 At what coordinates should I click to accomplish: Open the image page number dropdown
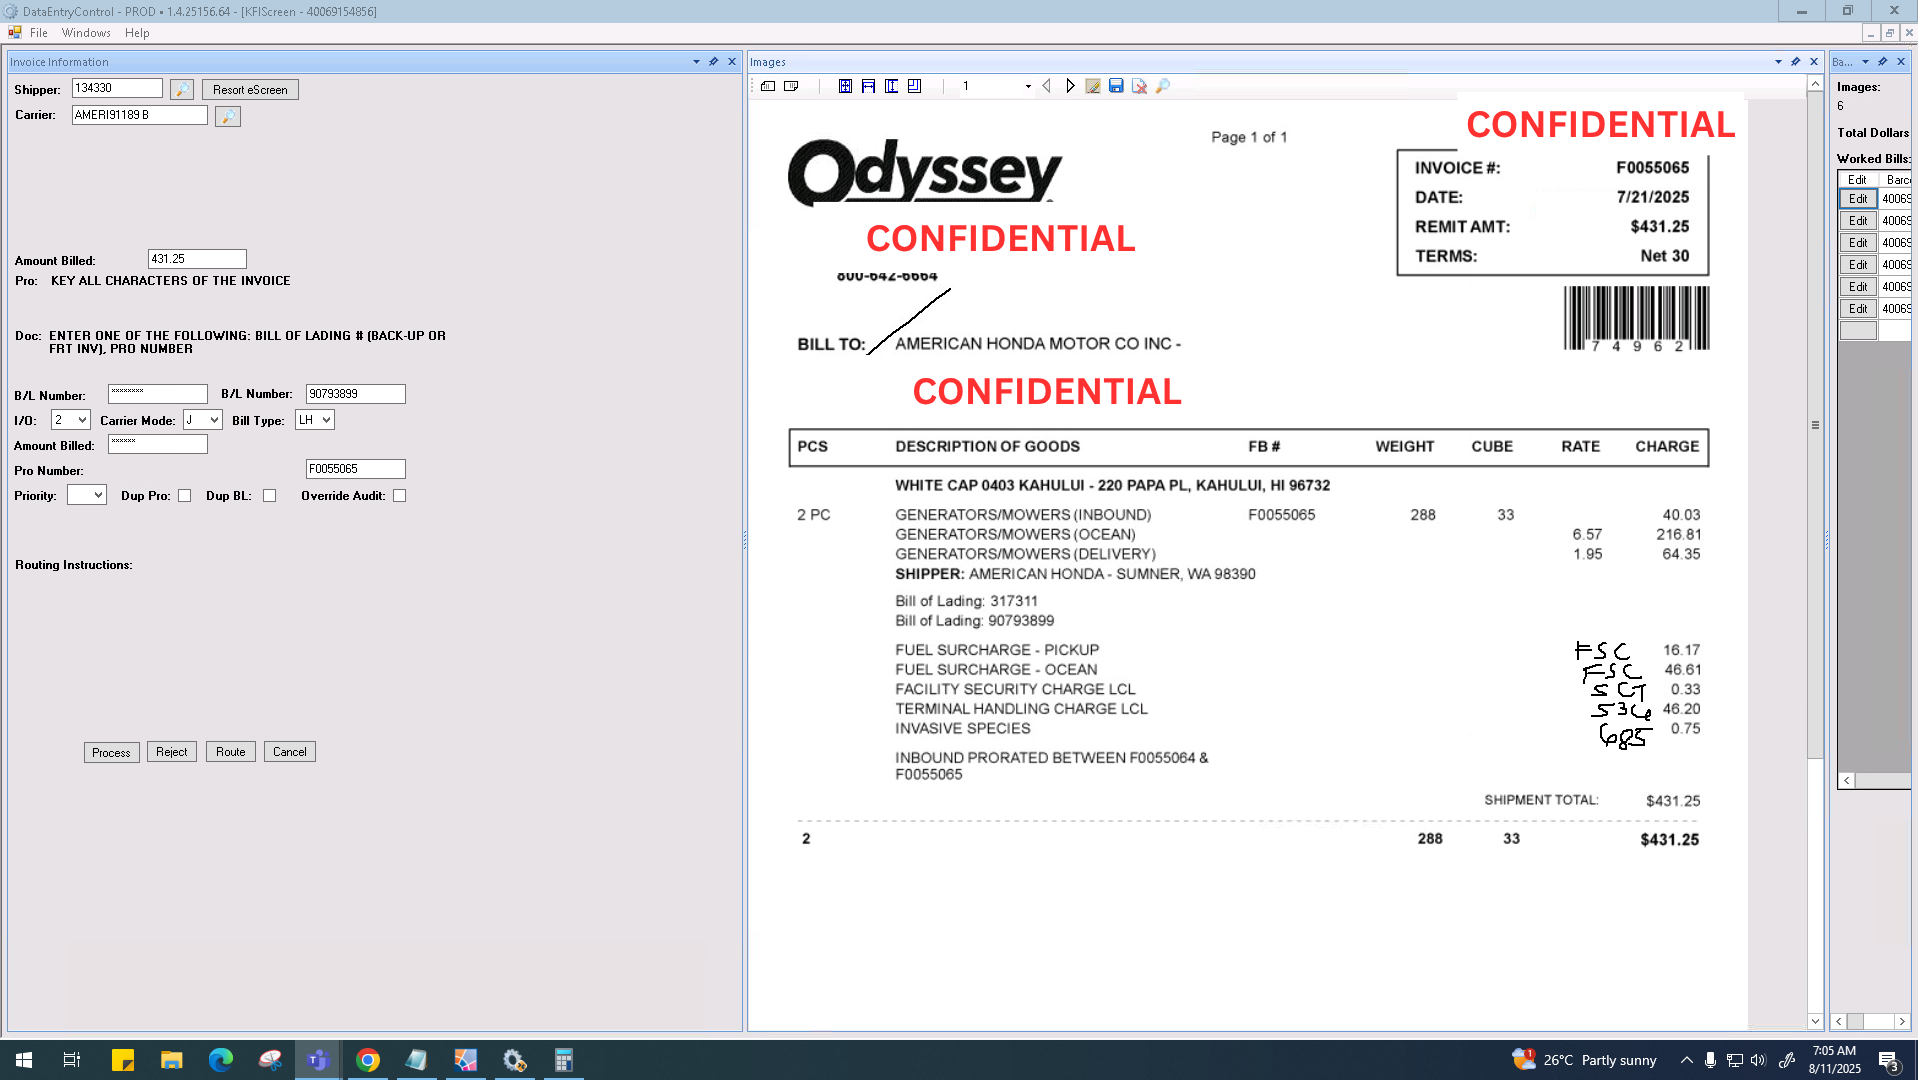1028,87
